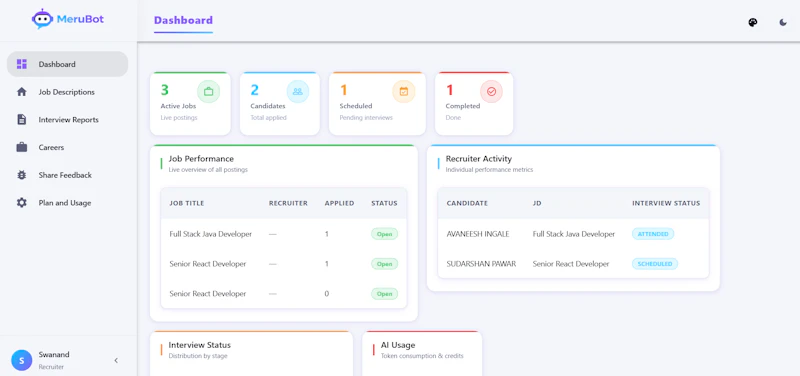
Task: Click the AI Usage heading
Action: pos(398,345)
